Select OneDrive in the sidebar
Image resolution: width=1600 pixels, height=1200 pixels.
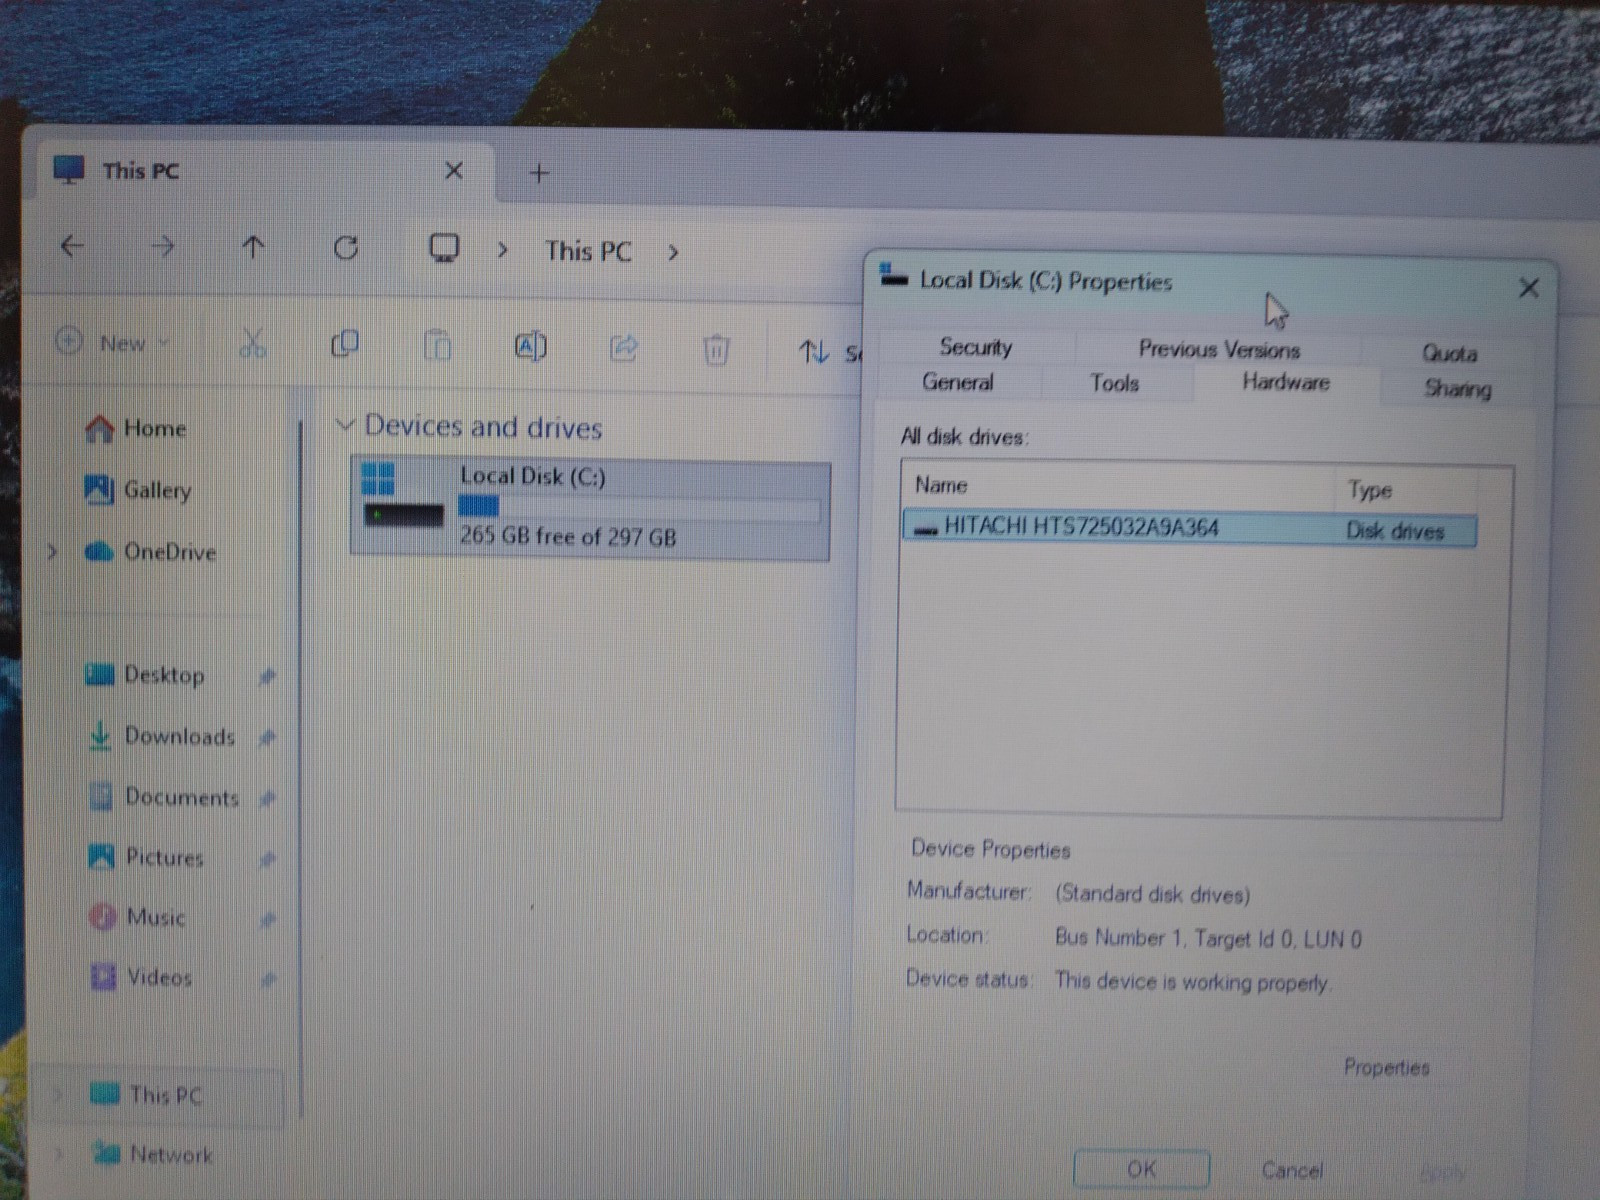[150, 551]
